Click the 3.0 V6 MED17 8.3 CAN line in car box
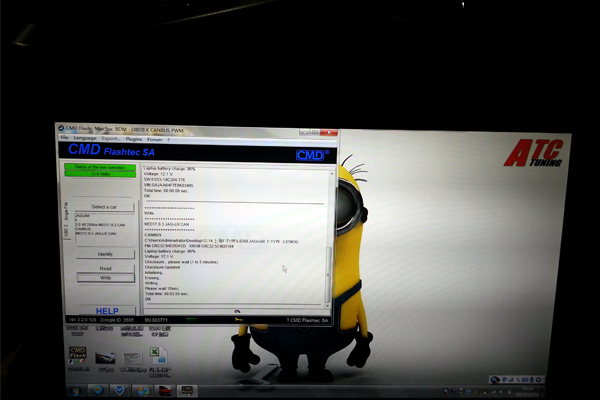This screenshot has height=400, width=600. tap(100, 225)
